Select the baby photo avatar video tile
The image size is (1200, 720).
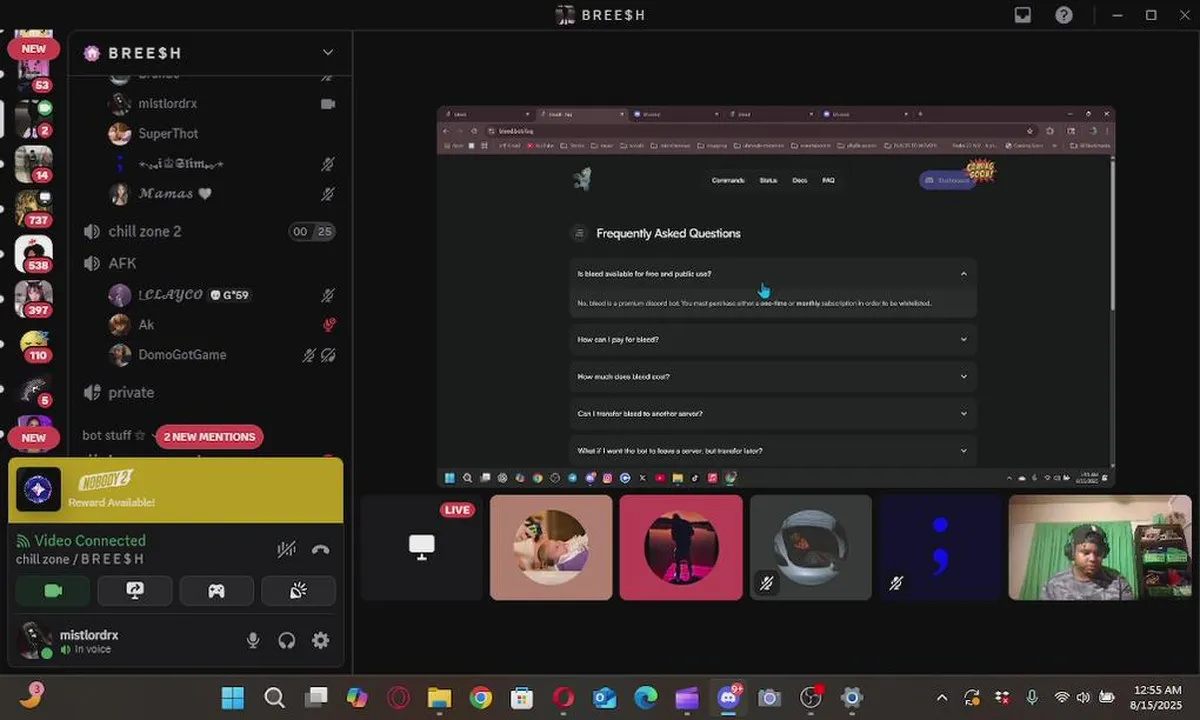[551, 547]
